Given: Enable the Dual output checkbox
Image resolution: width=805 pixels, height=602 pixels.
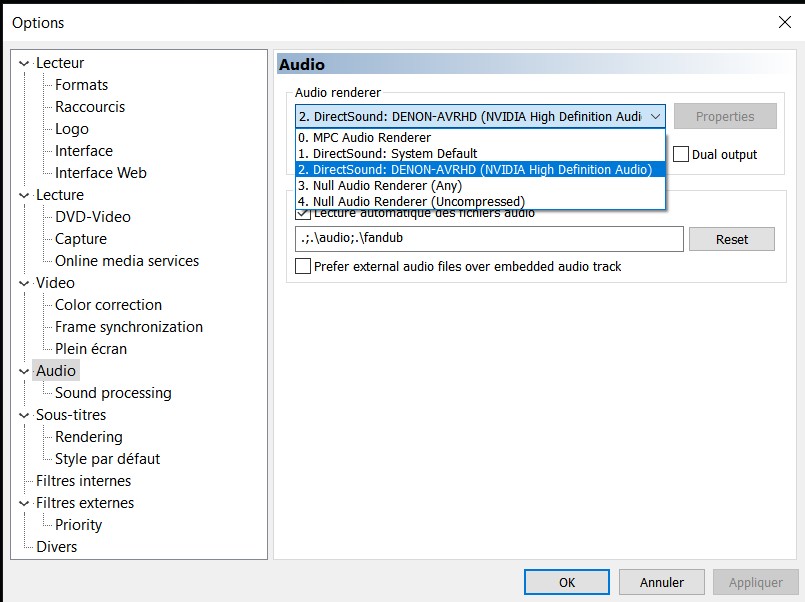Looking at the screenshot, I should [681, 154].
